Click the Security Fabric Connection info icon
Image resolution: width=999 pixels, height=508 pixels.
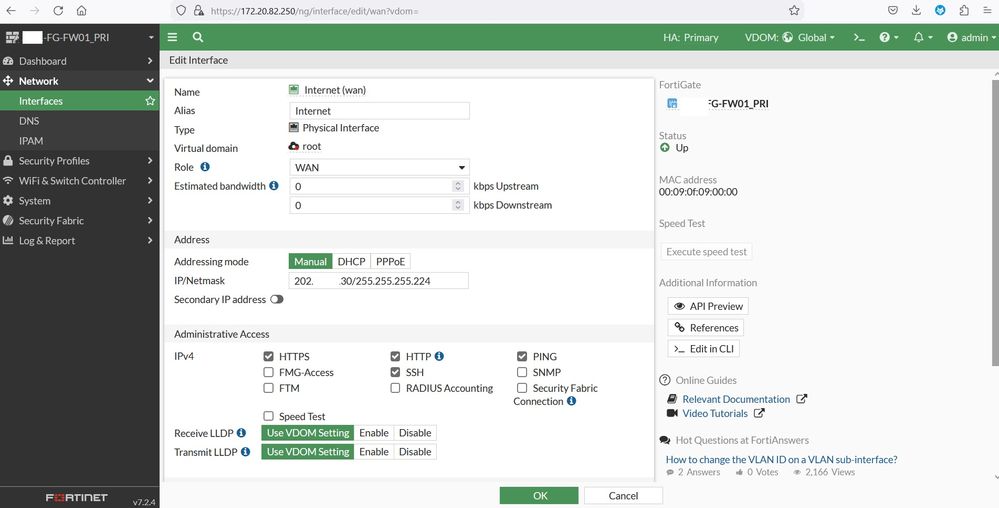point(571,401)
